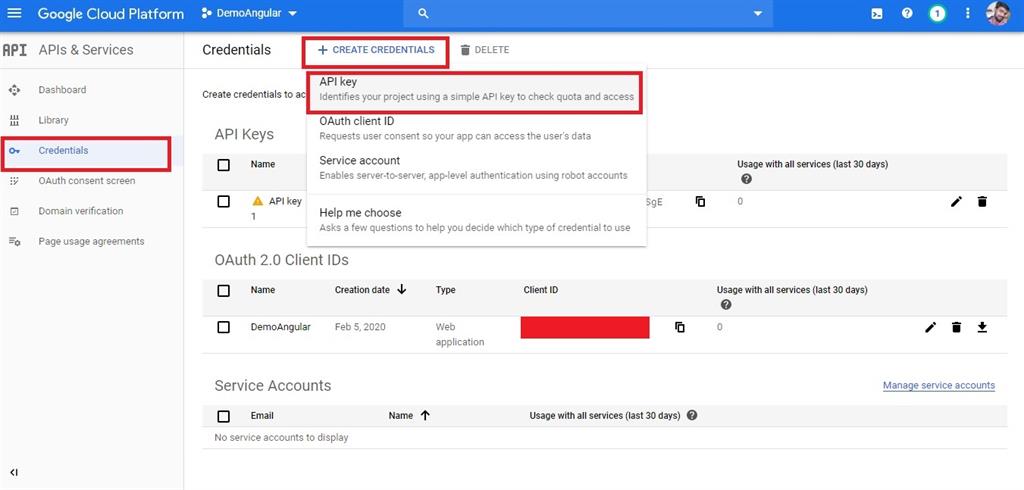Choose API key from the dropdown menu
Screen dimensions: 1024x490
[476, 90]
